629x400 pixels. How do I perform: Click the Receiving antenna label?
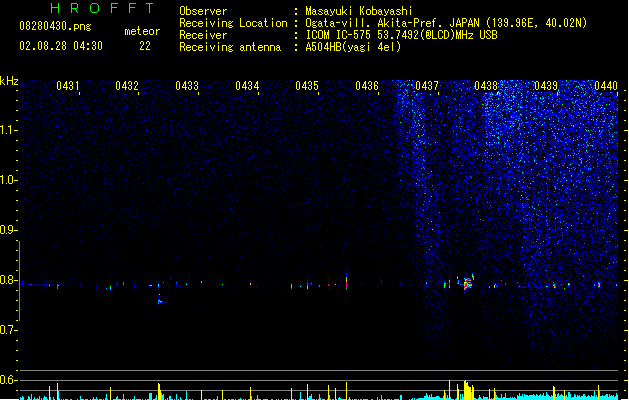(230, 47)
